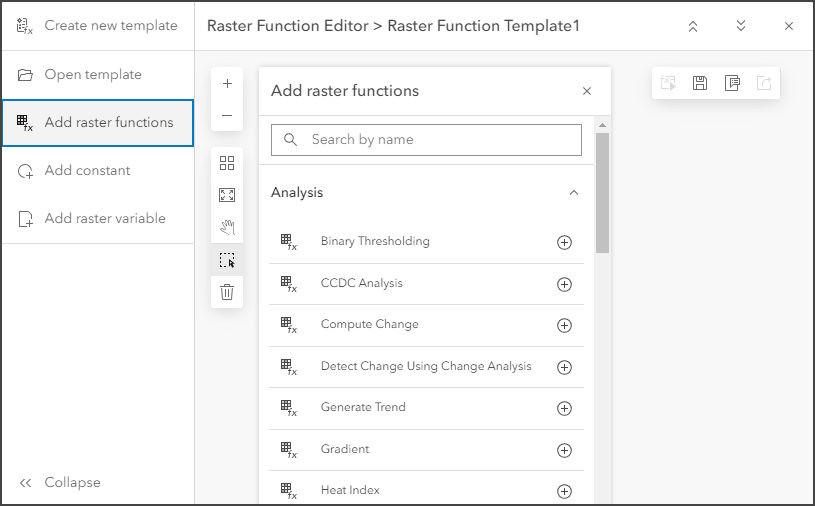The width and height of the screenshot is (815, 506).
Task: Add the Gradient function
Action: tap(564, 450)
